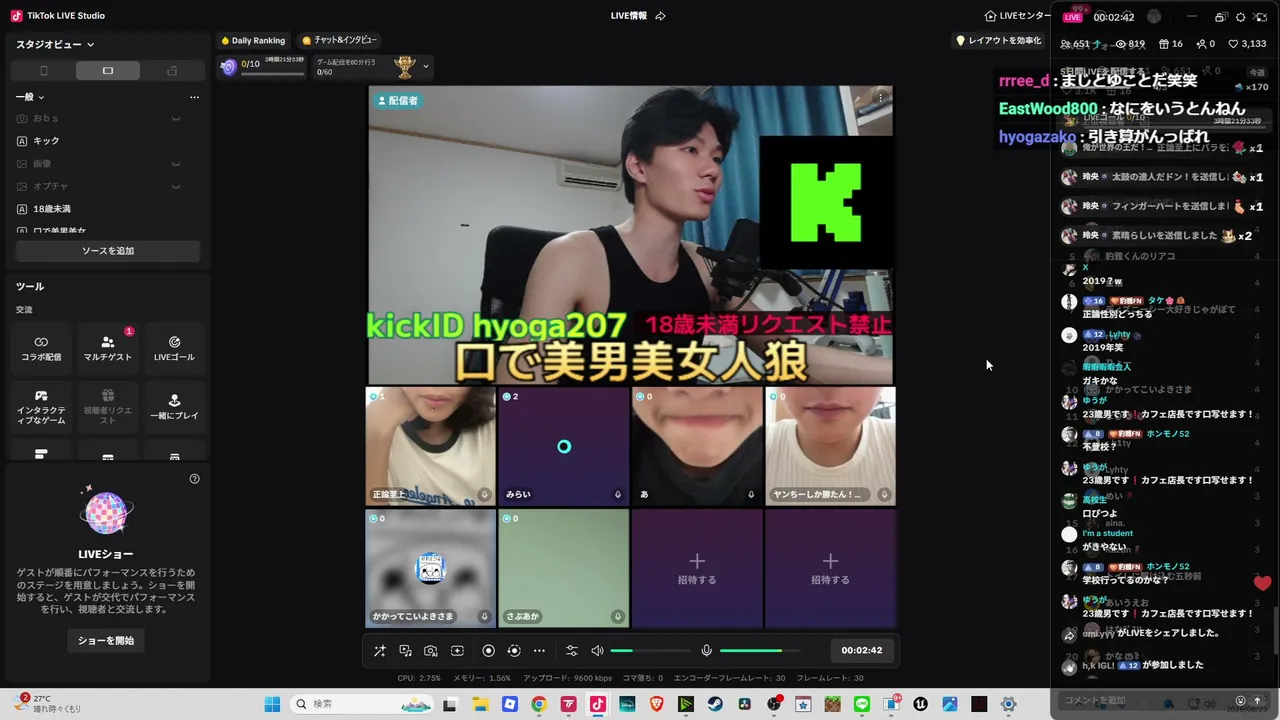Open the Daily Ranking tab
Screen dimensions: 1280x720
253,40
